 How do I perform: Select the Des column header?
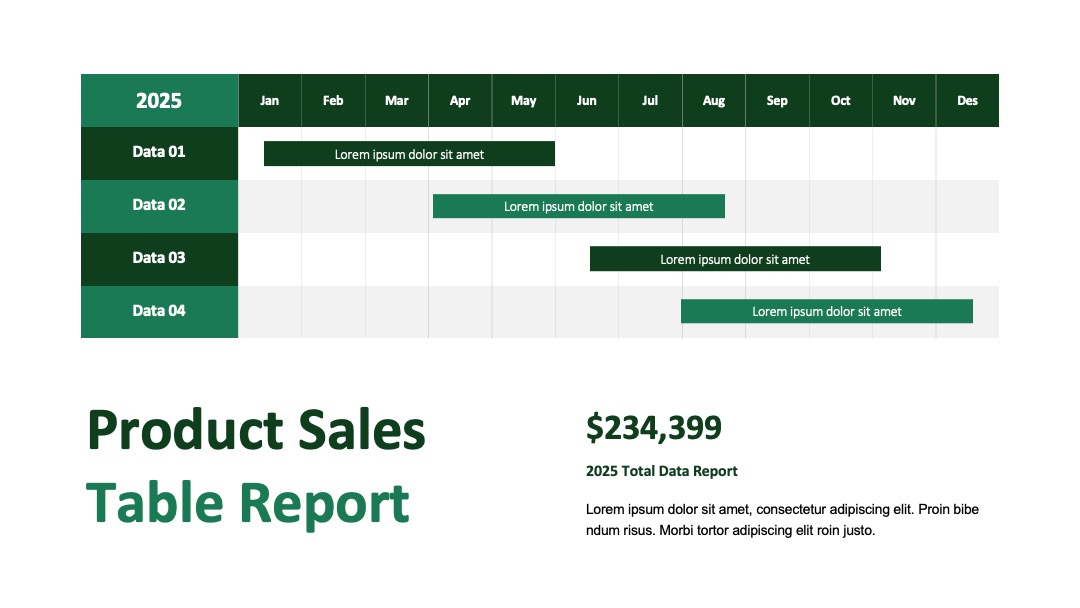click(967, 101)
